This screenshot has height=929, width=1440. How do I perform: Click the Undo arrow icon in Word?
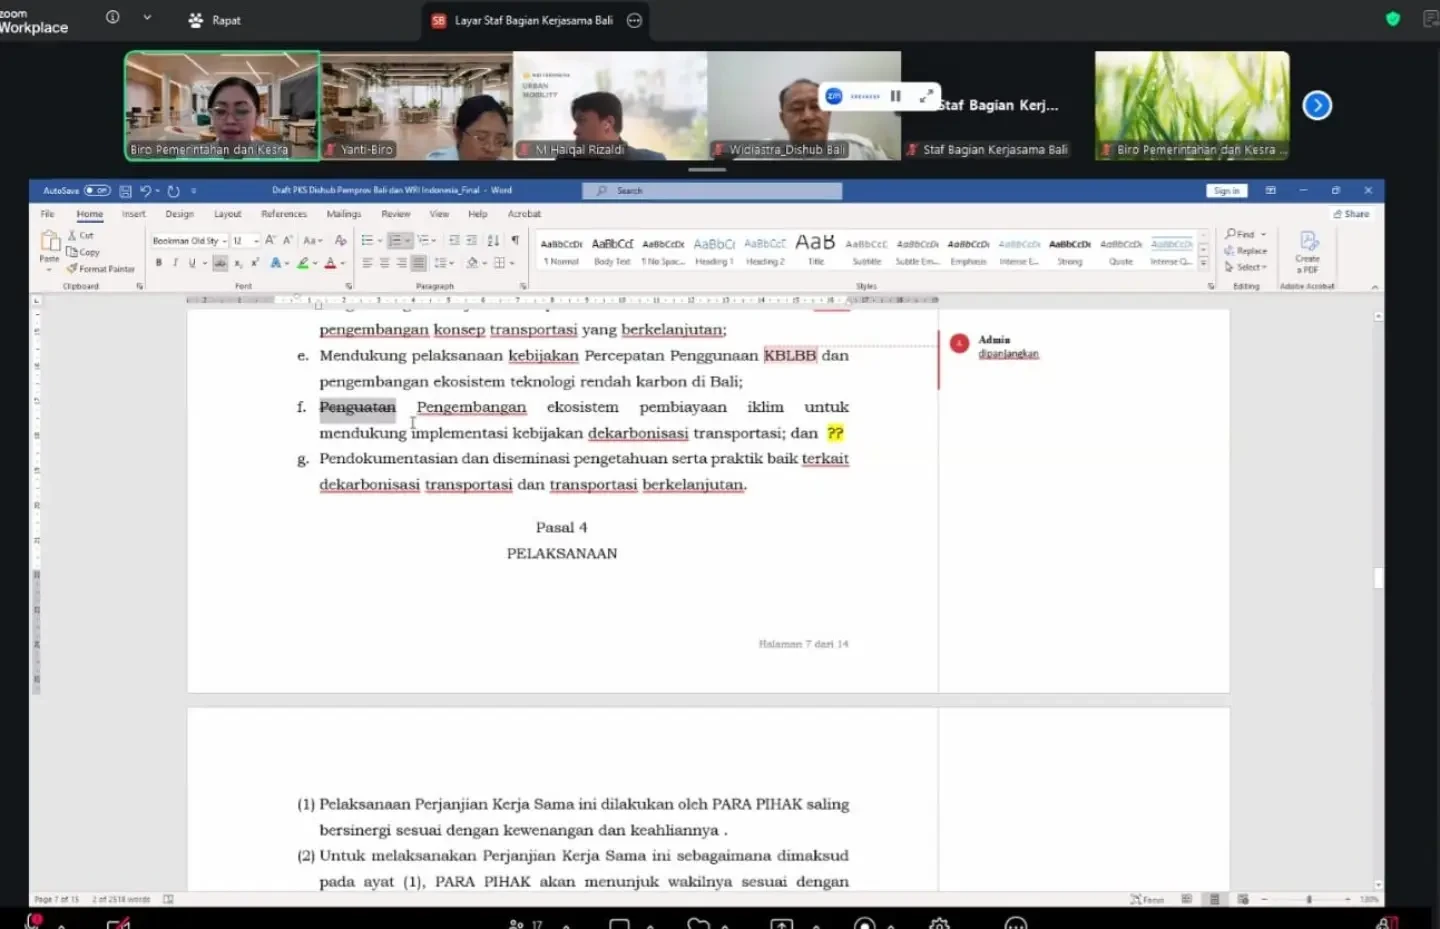pos(145,191)
